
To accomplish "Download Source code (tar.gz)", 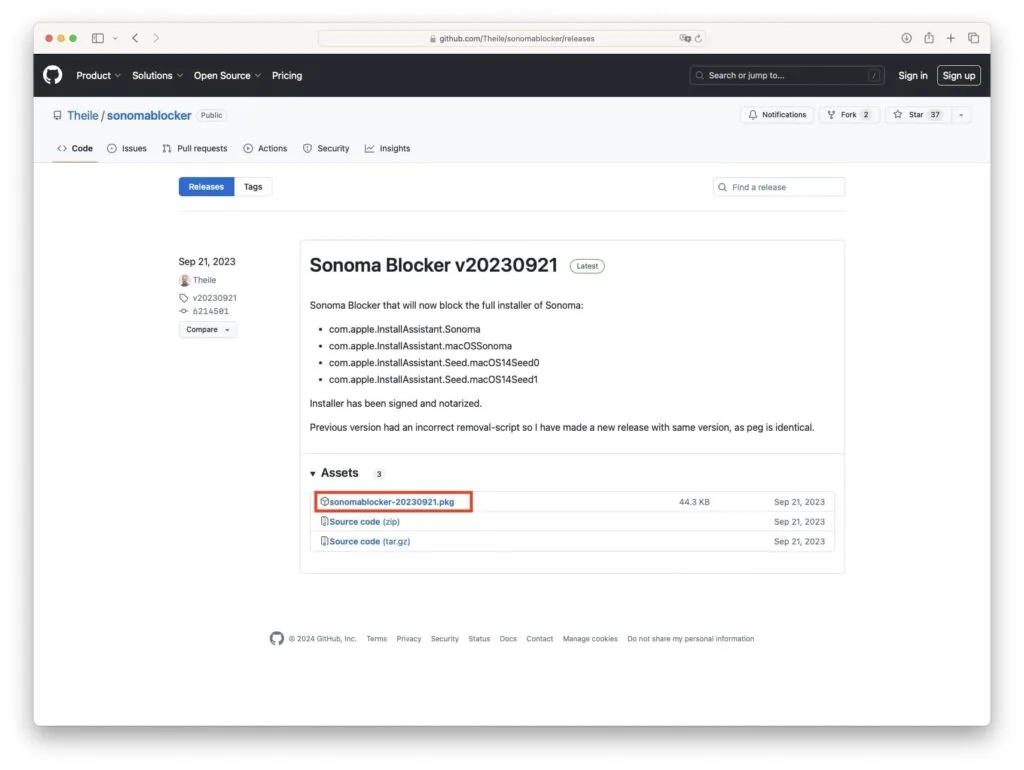I will pos(370,541).
